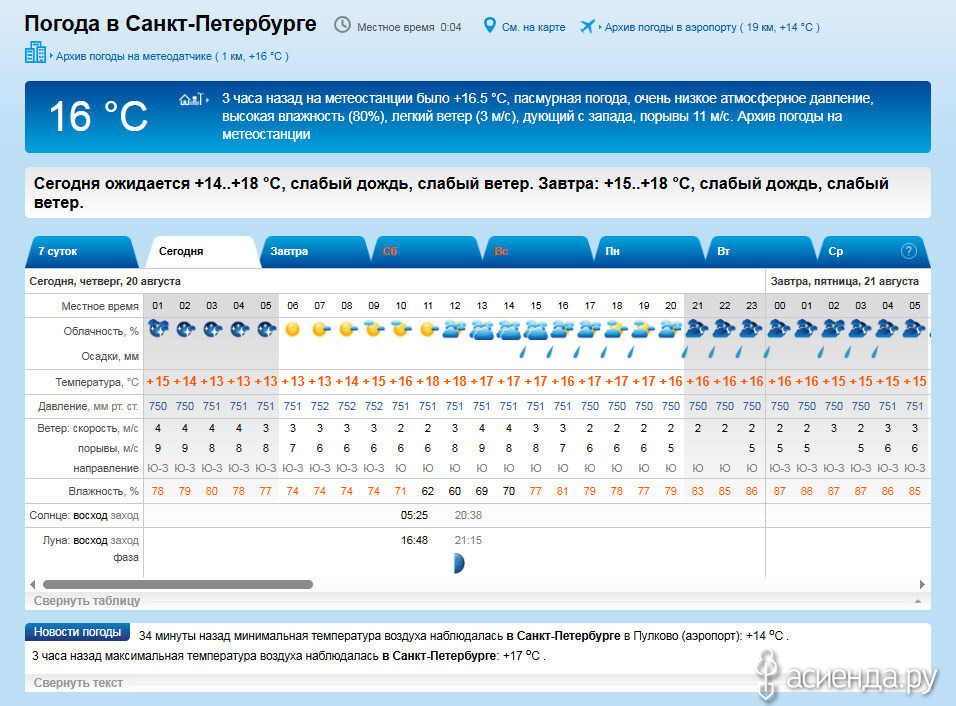Click the page title Погода в Санкт-Петербурге

(170, 24)
